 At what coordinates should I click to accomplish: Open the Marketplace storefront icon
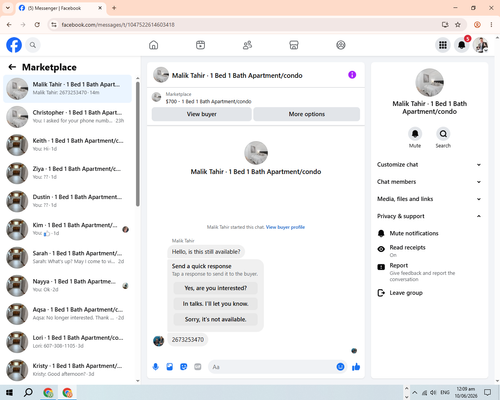point(294,45)
